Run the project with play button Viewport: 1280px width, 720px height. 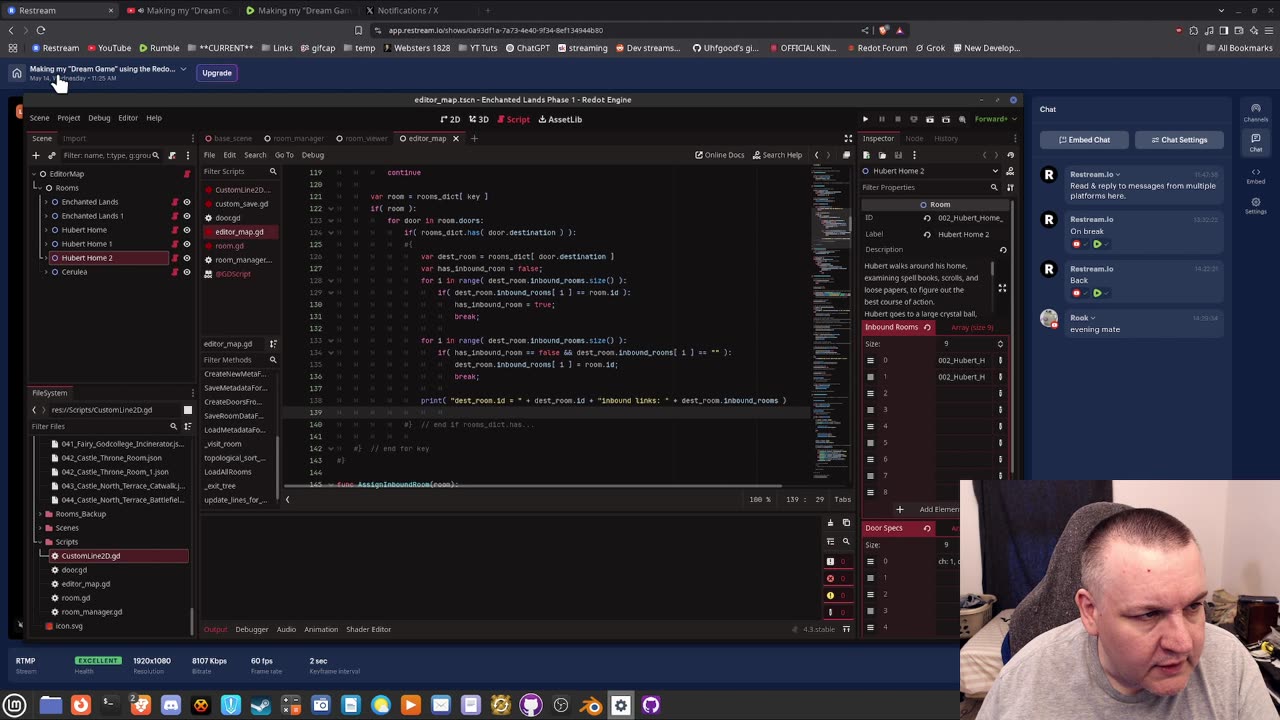click(865, 119)
